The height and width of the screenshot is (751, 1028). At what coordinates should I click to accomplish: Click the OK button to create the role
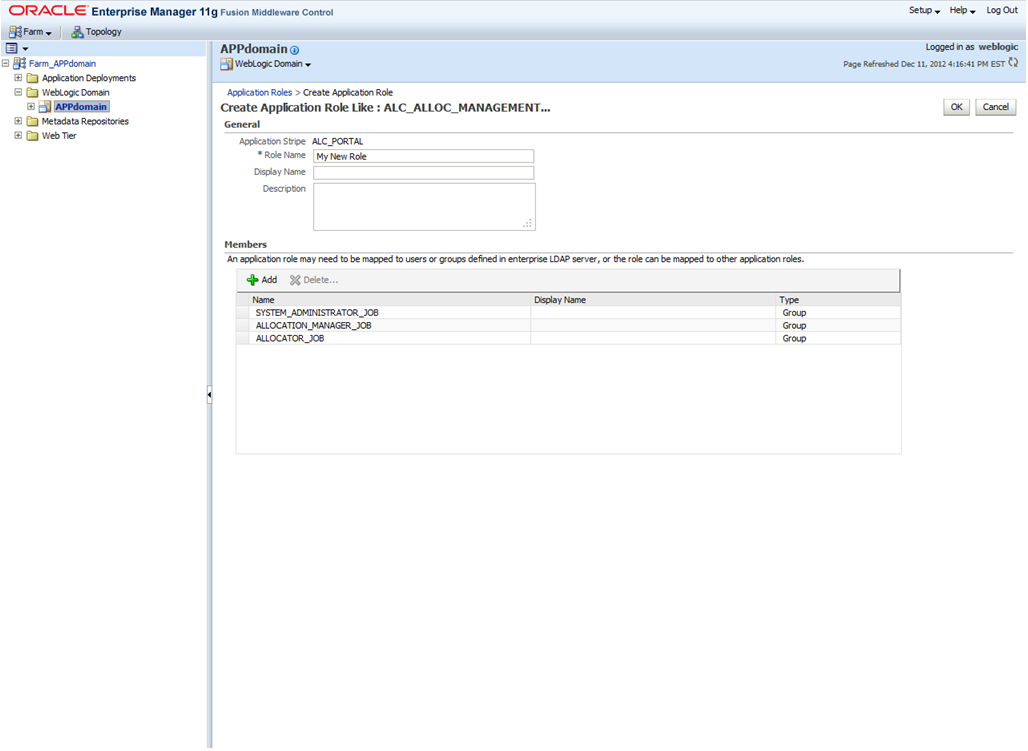(955, 107)
